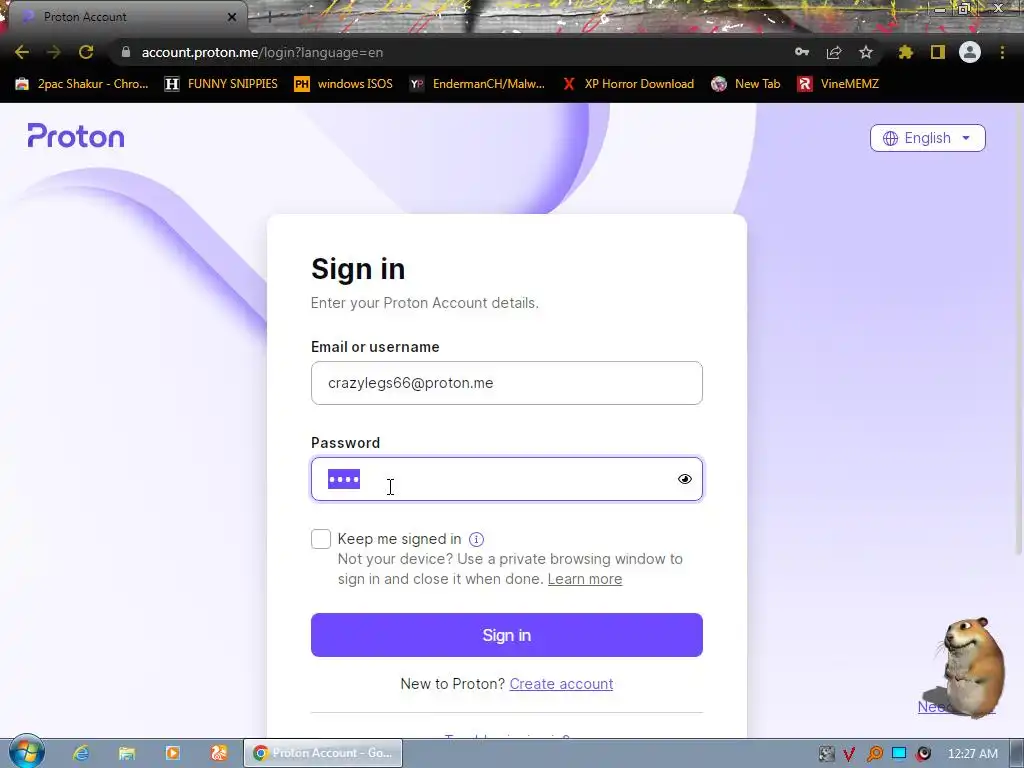Viewport: 1024px width, 768px height.
Task: Switch to Proton Account Chrome taskbar item
Action: (x=323, y=753)
